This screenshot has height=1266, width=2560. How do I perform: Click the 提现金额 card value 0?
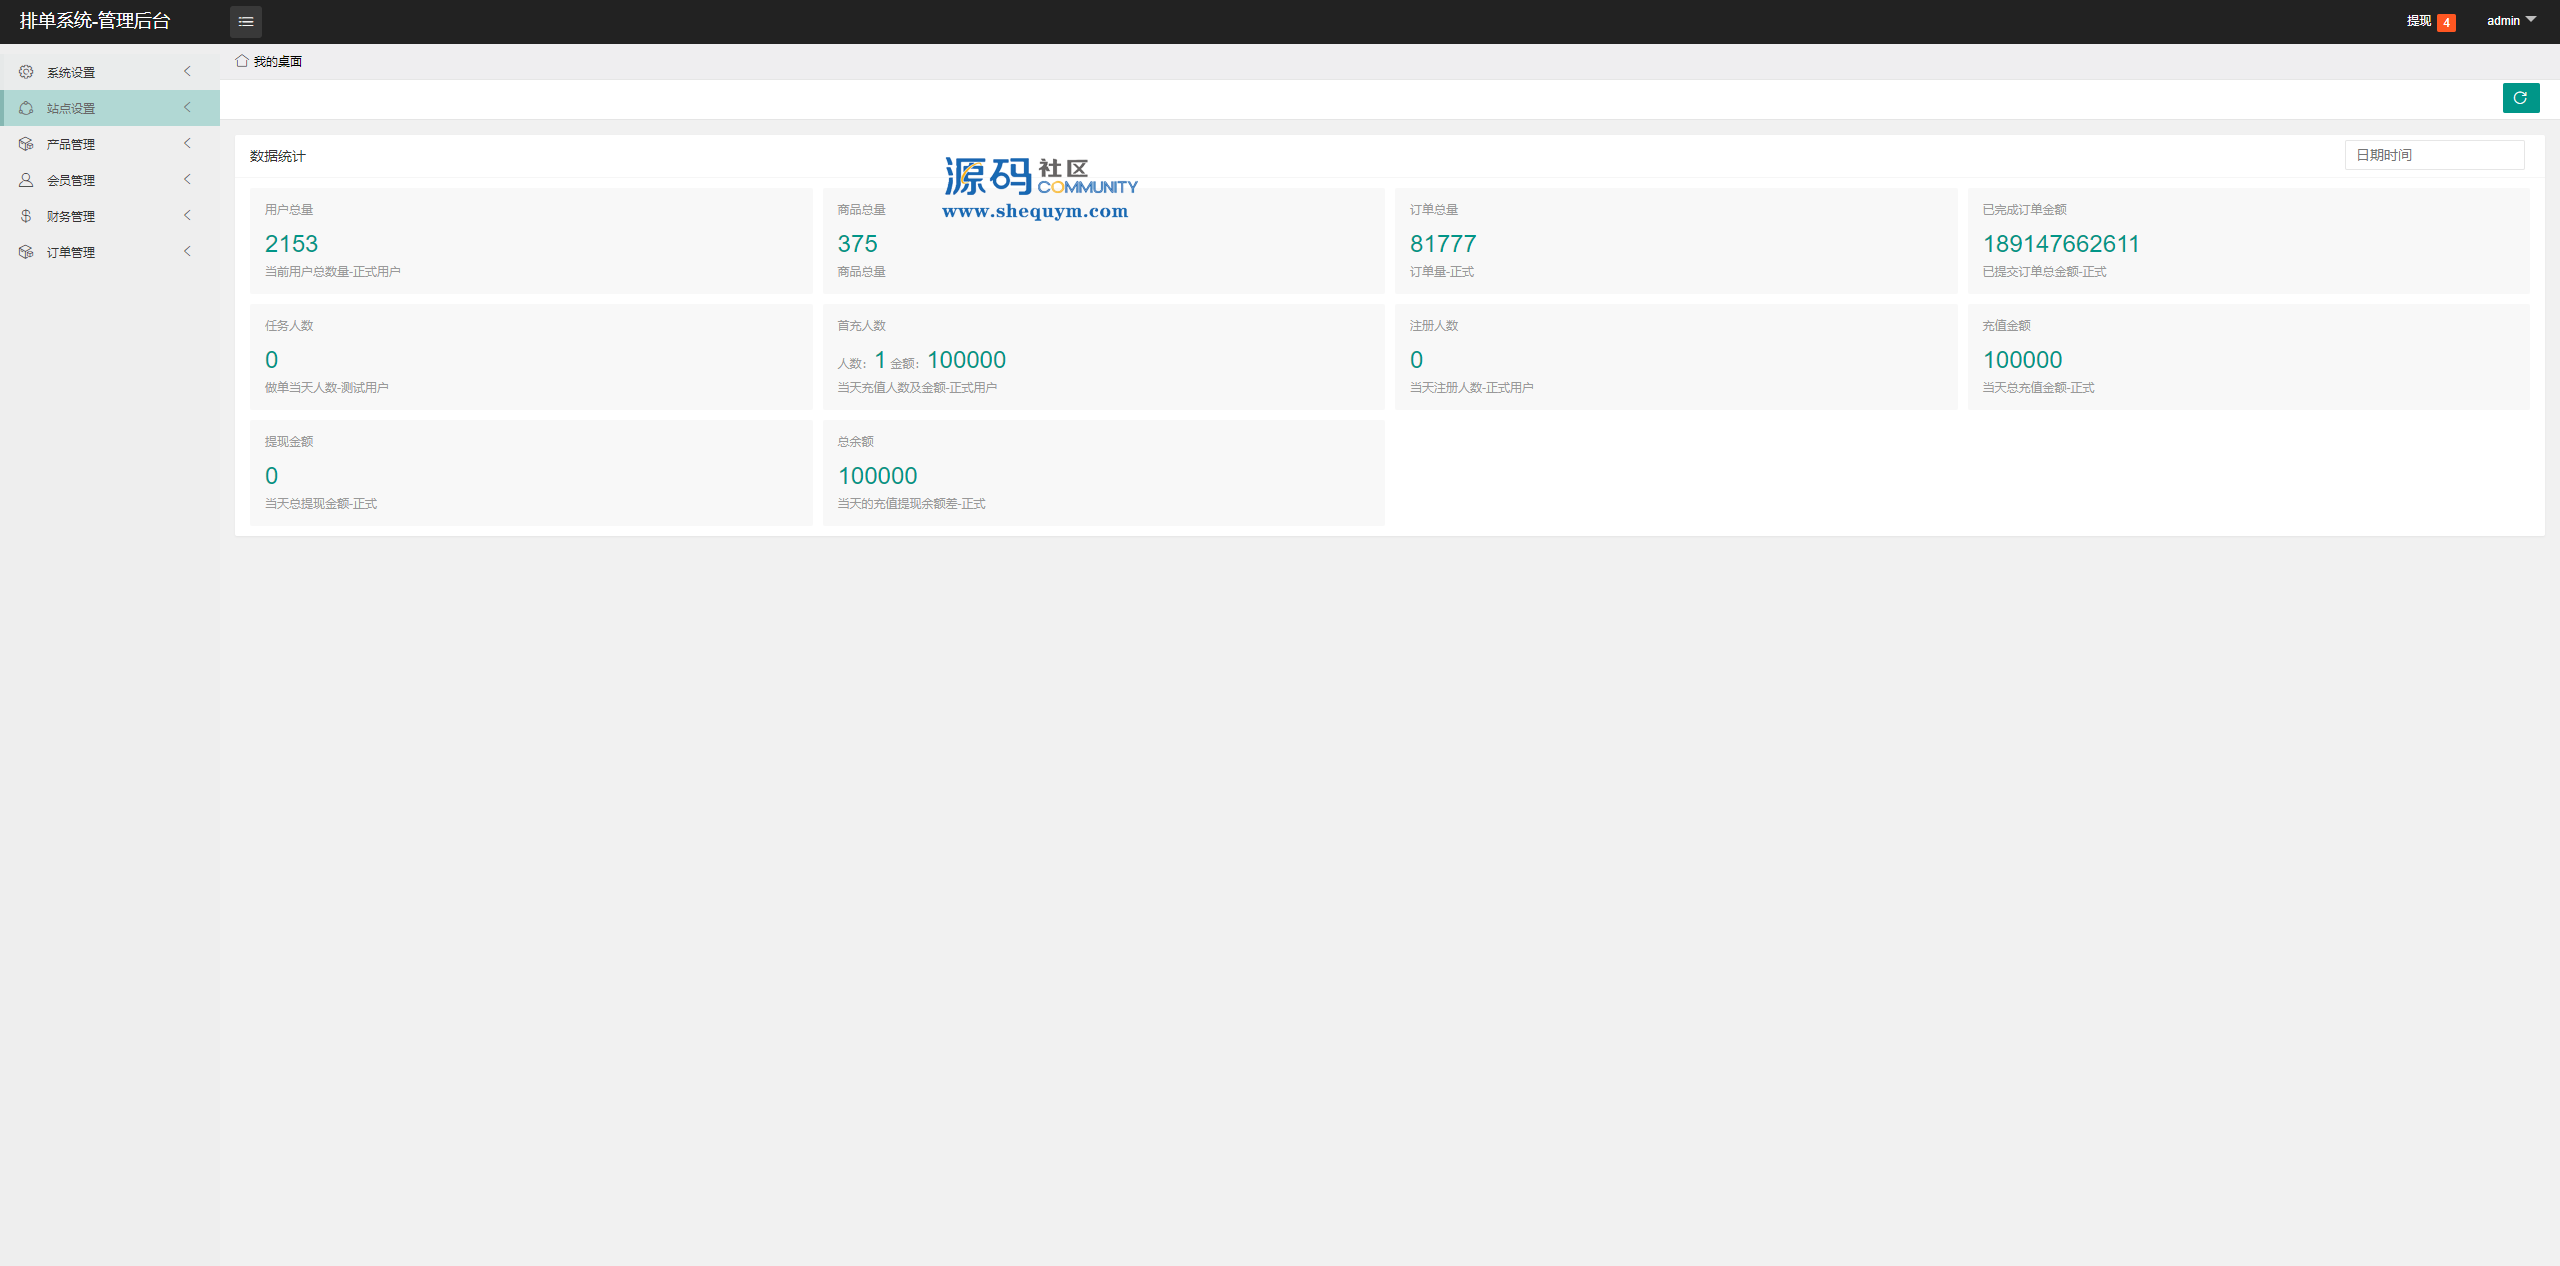[271, 476]
